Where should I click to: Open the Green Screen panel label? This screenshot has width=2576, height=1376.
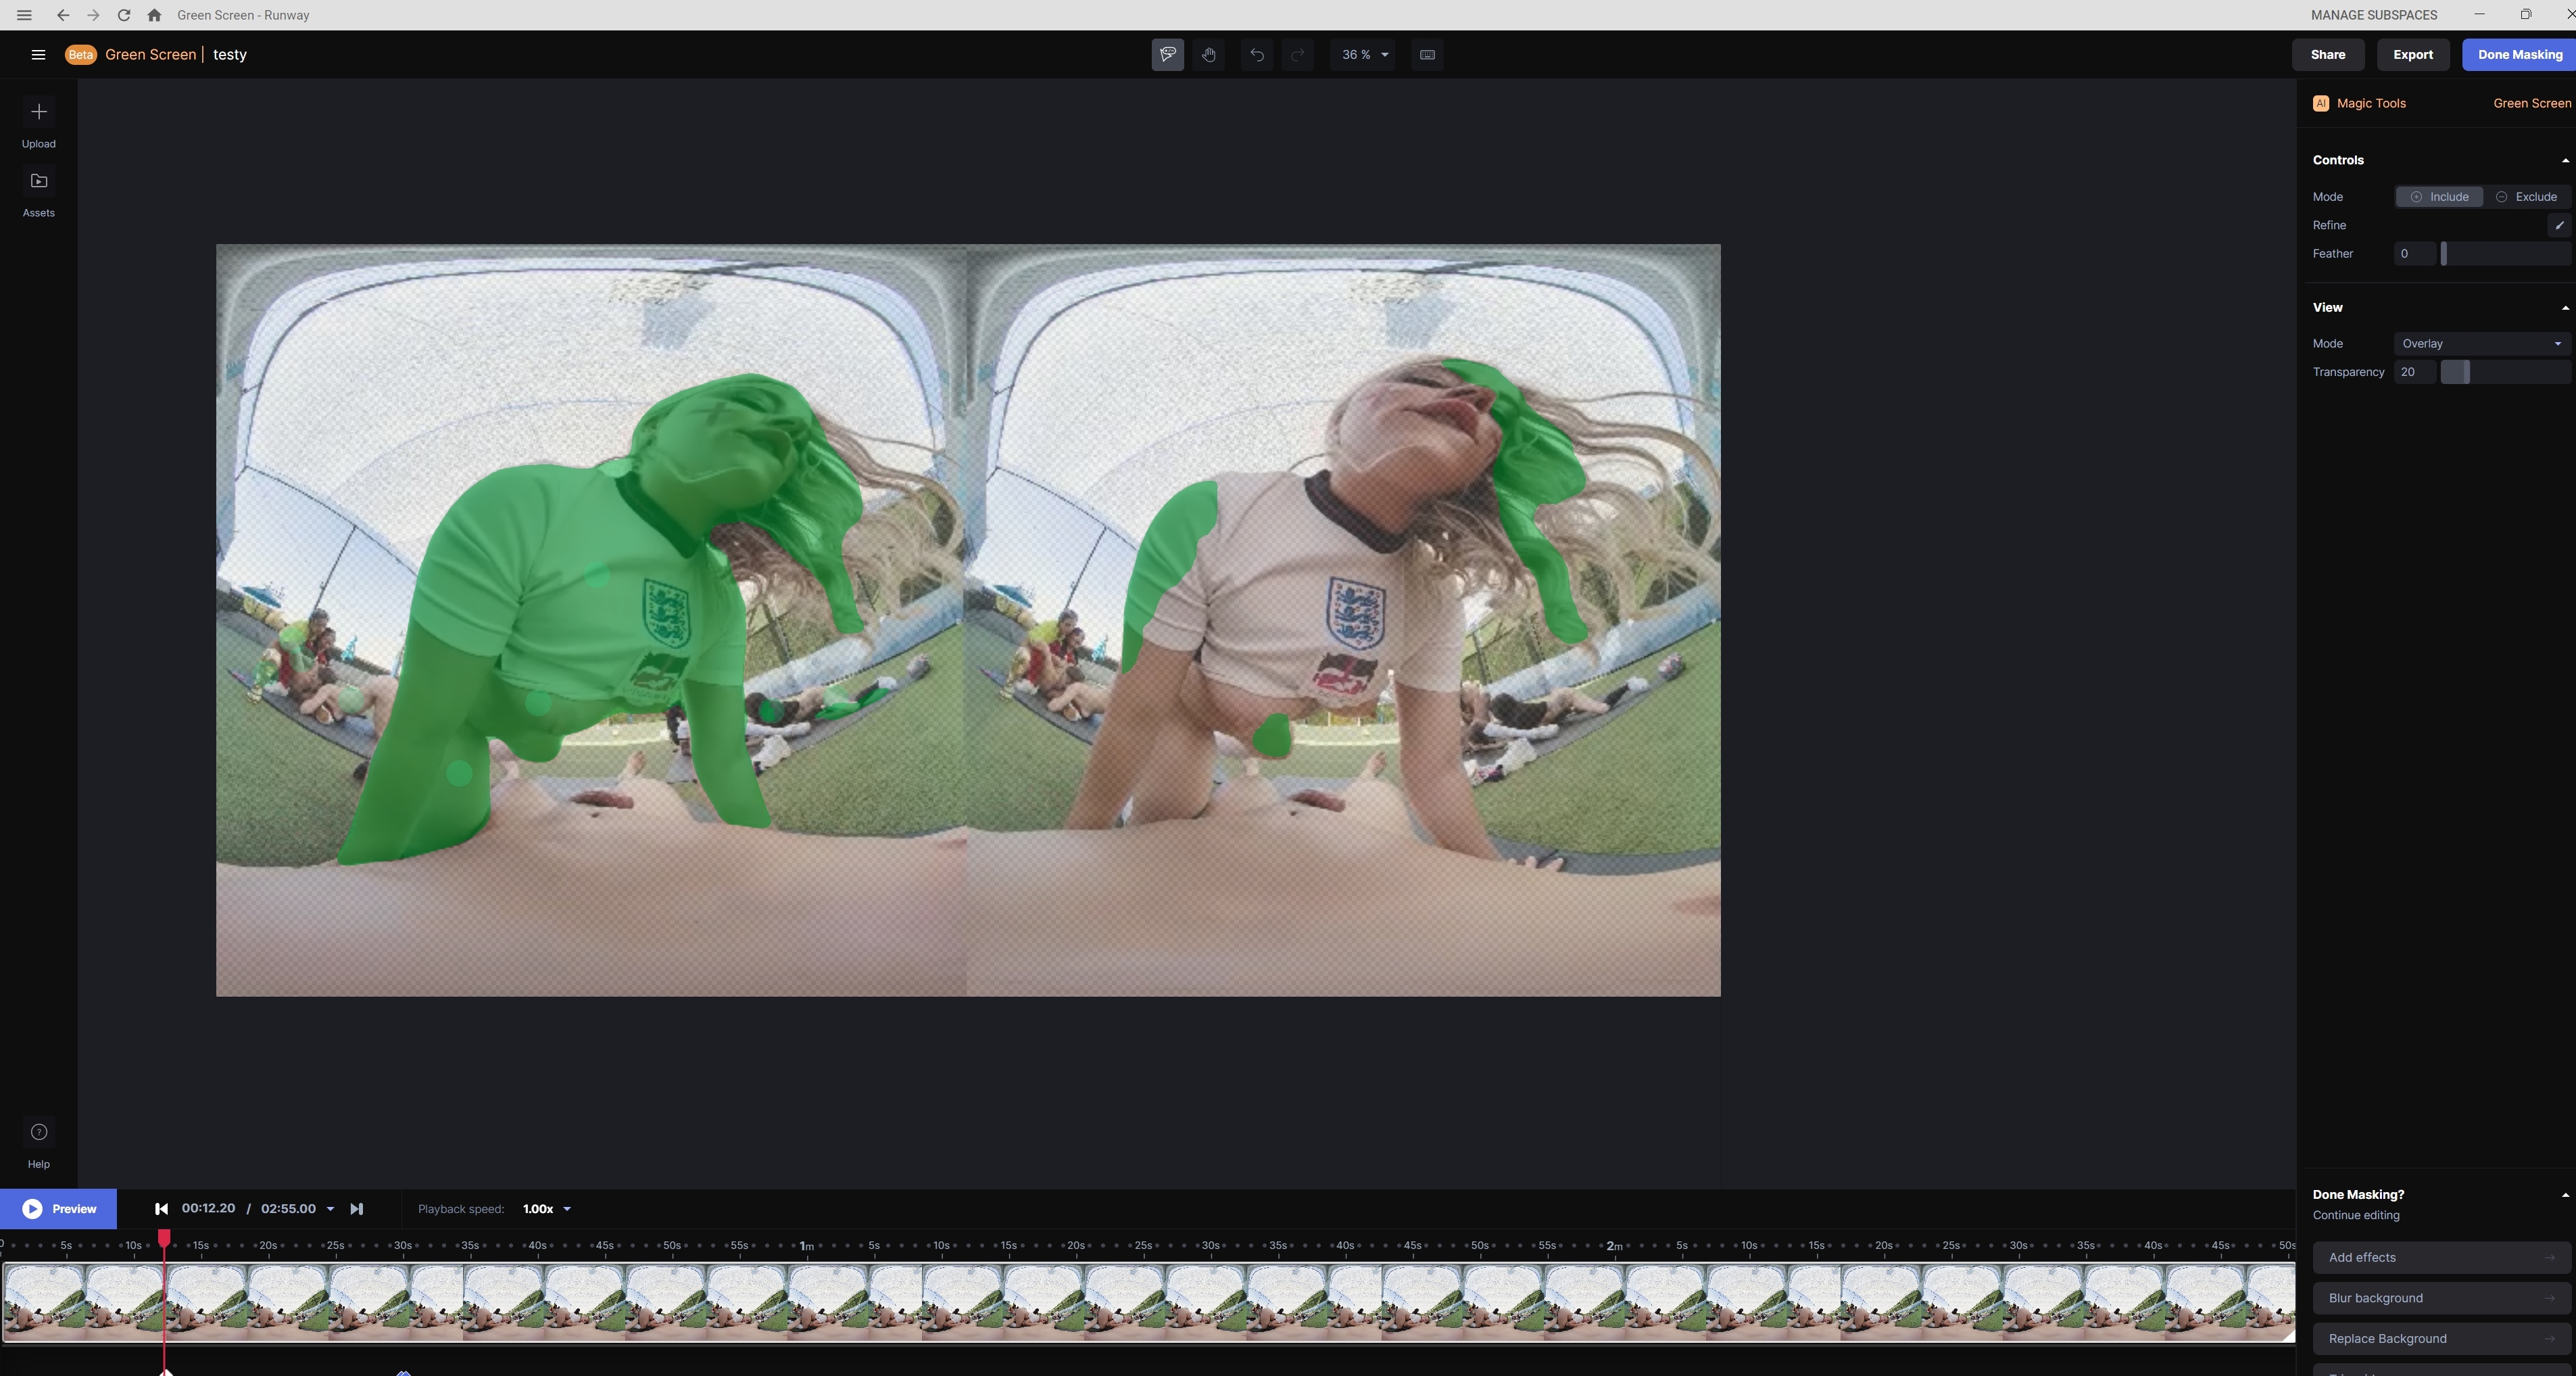(x=2531, y=103)
